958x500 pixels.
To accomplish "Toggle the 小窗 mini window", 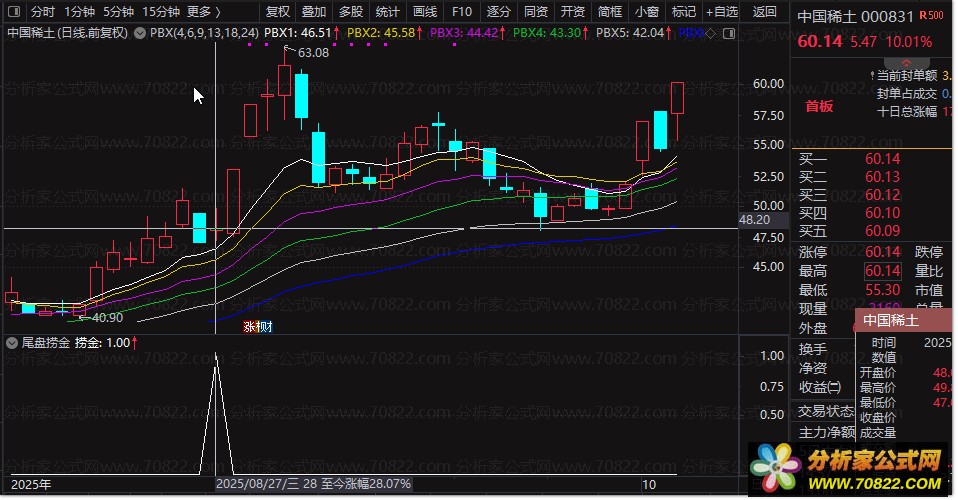I will (x=646, y=12).
